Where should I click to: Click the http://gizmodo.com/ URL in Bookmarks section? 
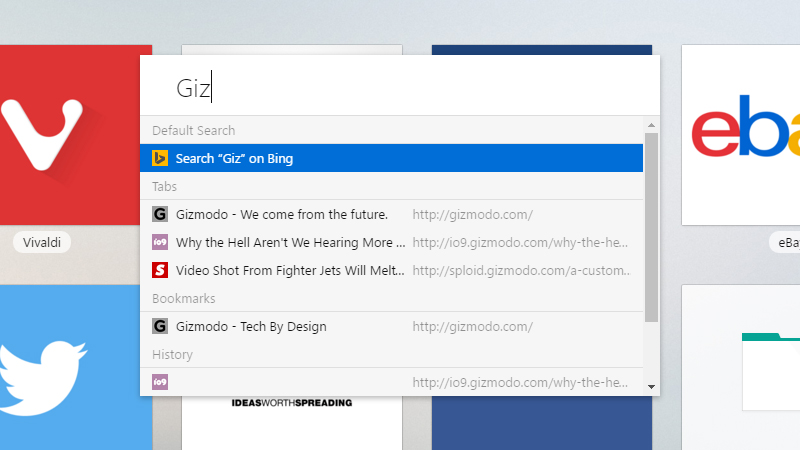472,327
